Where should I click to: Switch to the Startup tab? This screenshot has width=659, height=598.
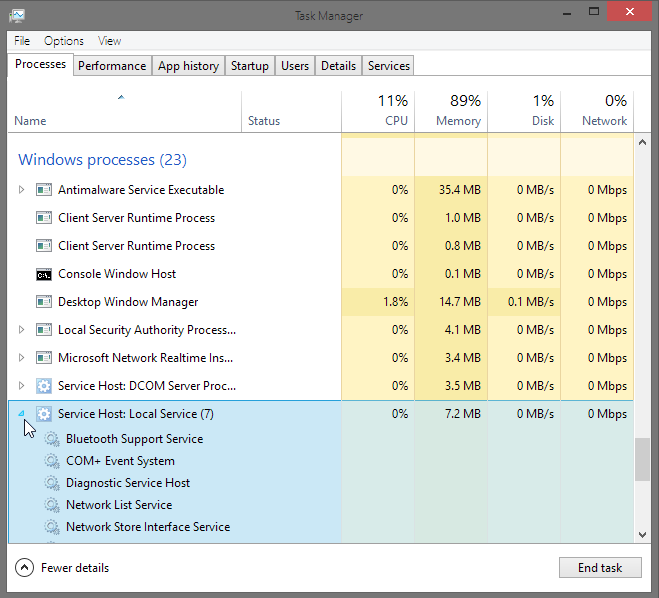(250, 66)
